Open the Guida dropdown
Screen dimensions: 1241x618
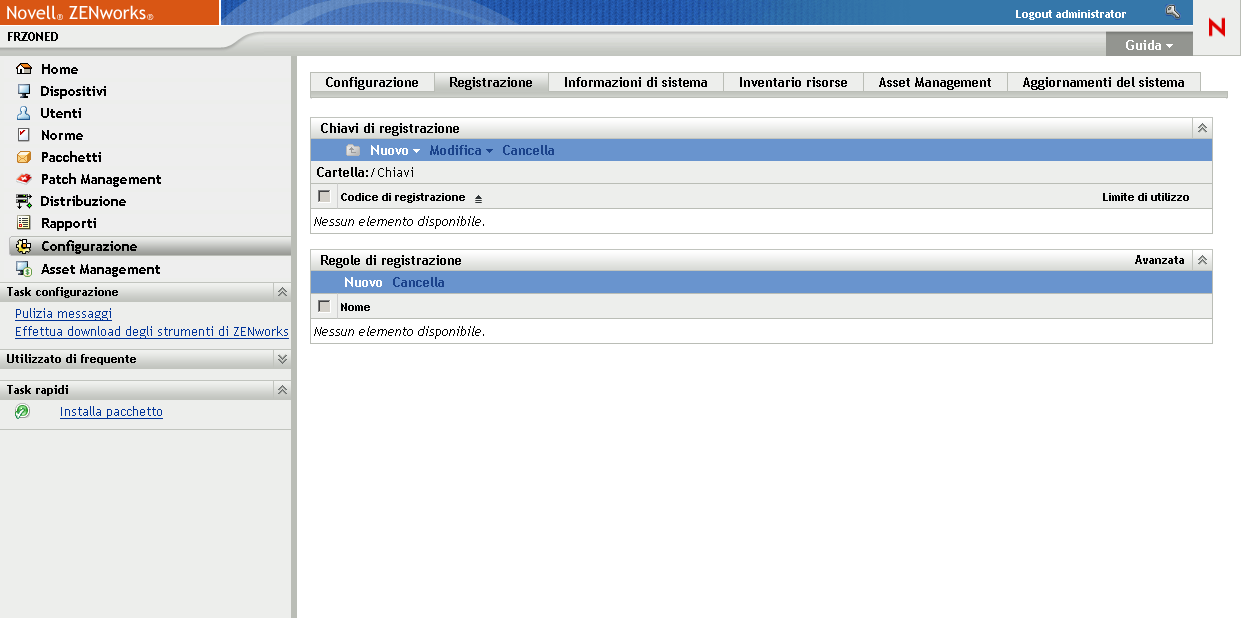coord(1148,45)
